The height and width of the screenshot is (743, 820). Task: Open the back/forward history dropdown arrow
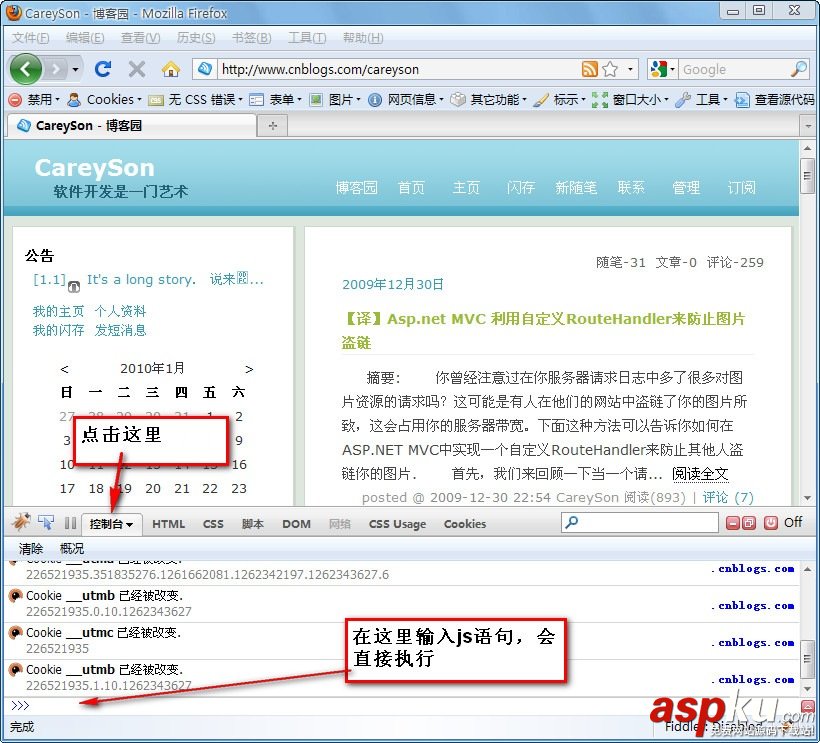point(75,69)
